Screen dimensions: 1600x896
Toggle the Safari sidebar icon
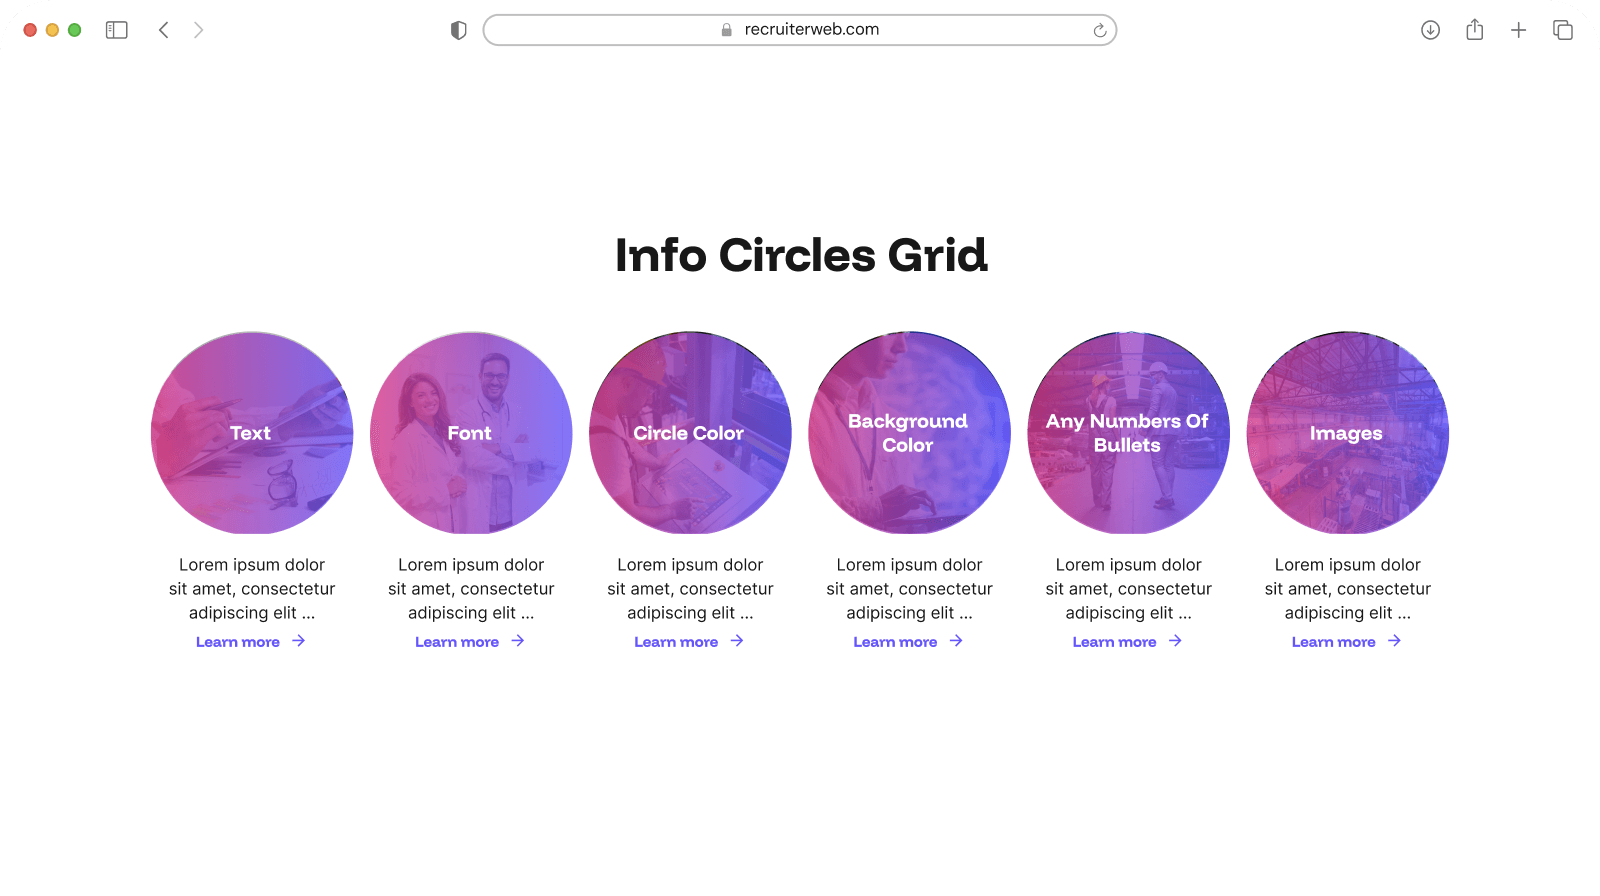pos(116,29)
